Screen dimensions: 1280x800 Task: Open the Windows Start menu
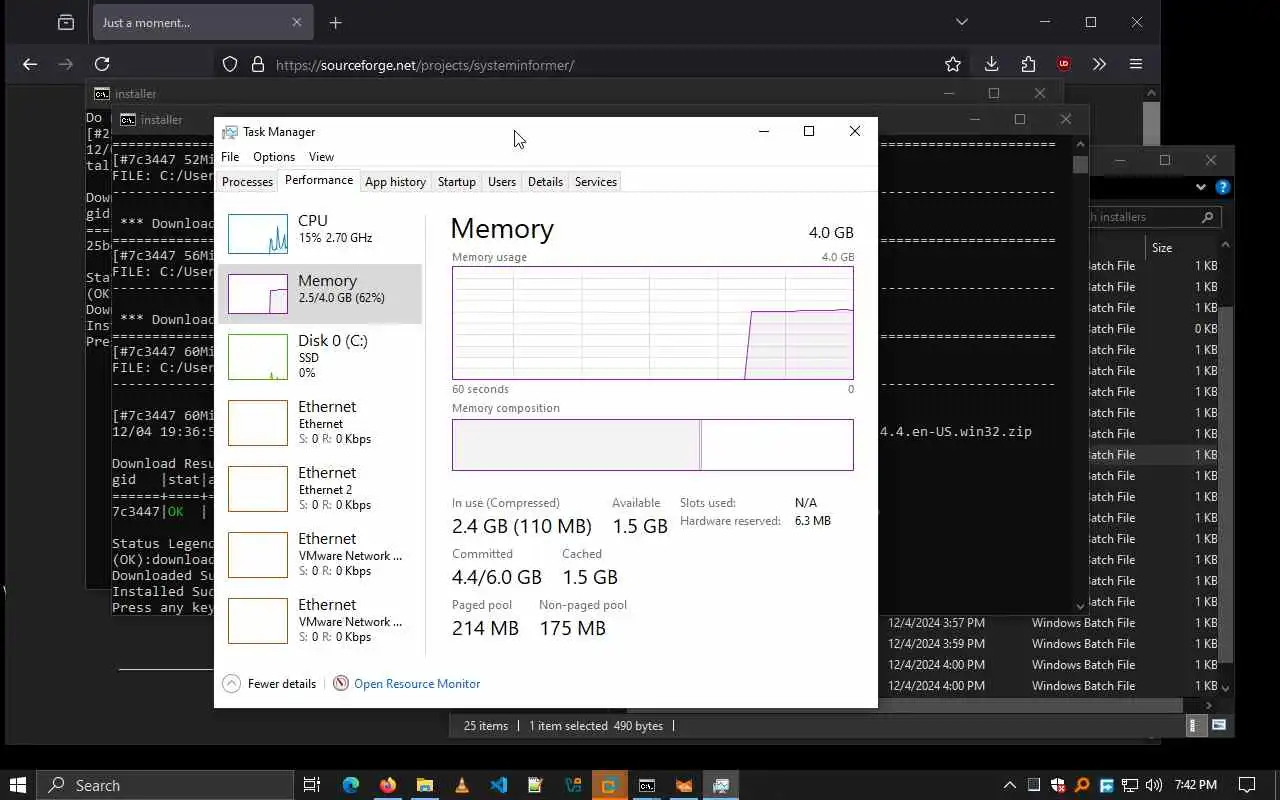[x=18, y=785]
